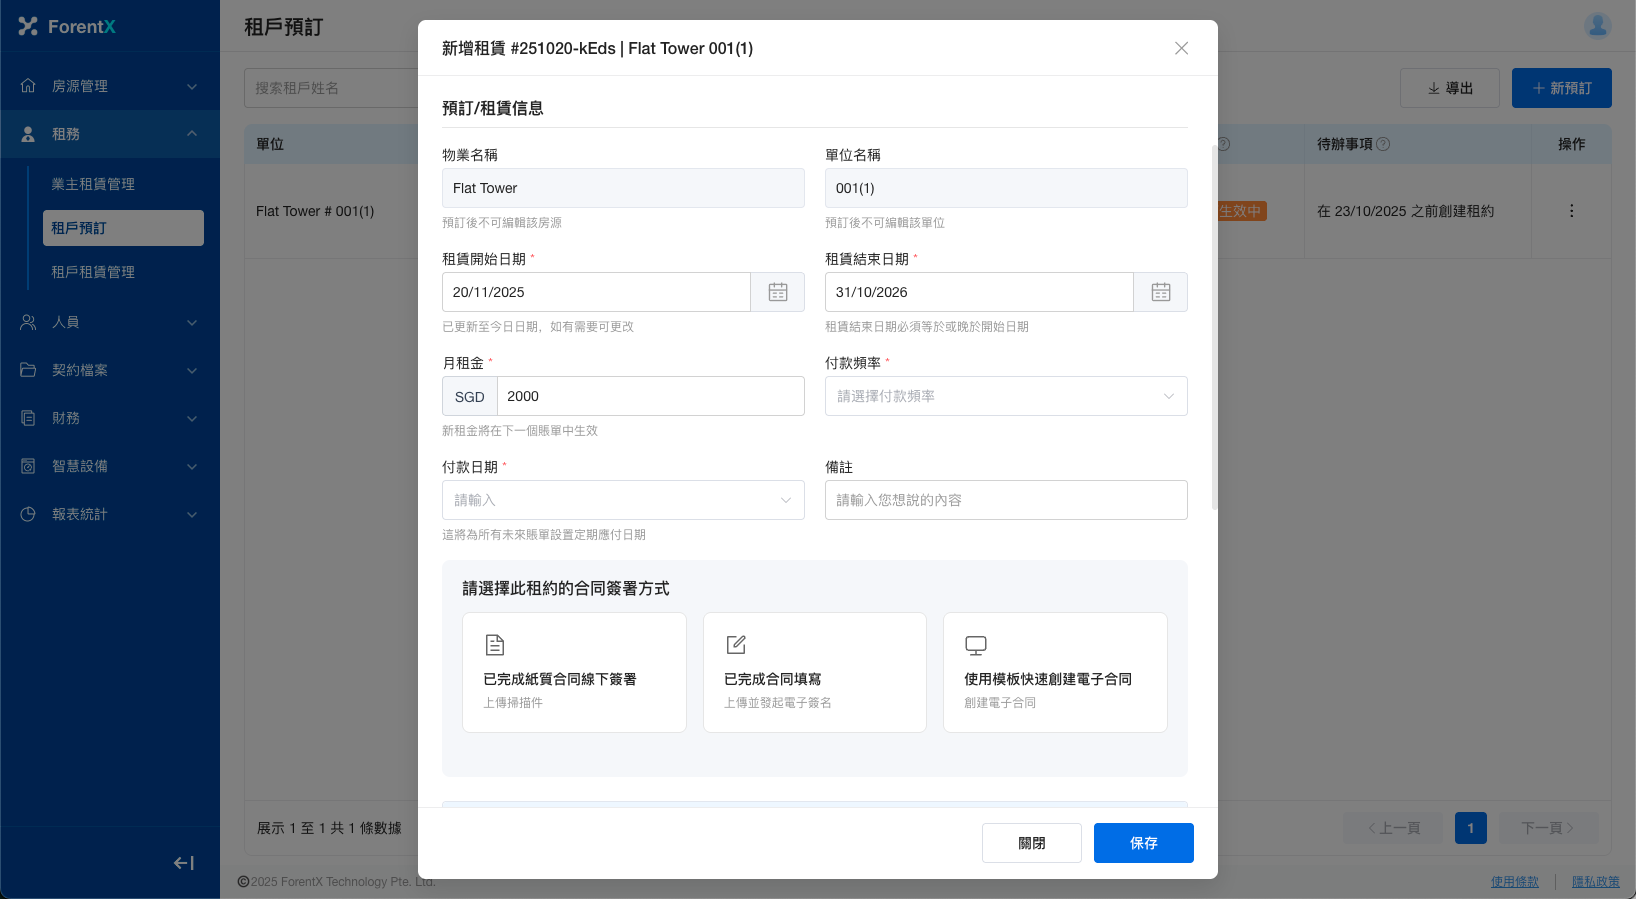Image resolution: width=1636 pixels, height=899 pixels.
Task: Click the user avatar icon
Action: pyautogui.click(x=1597, y=26)
